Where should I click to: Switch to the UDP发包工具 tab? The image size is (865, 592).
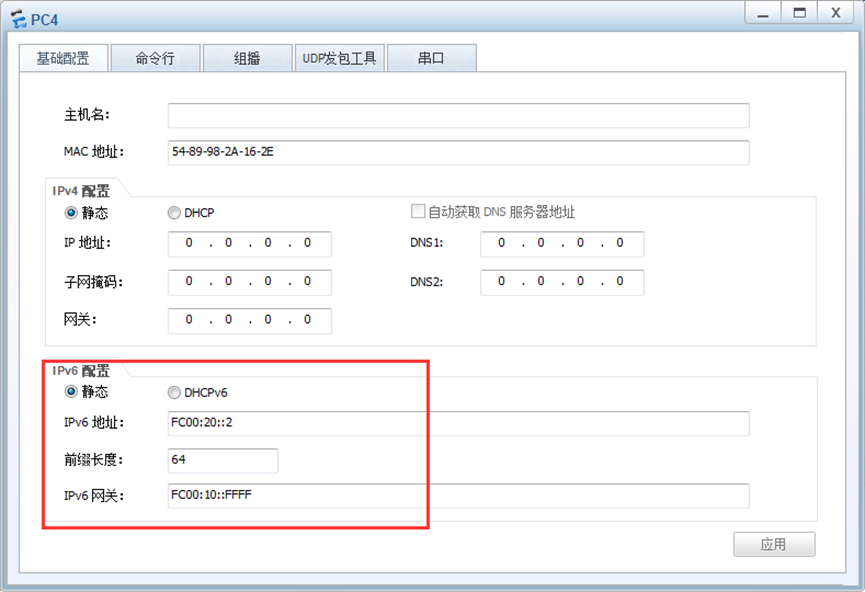pos(339,58)
